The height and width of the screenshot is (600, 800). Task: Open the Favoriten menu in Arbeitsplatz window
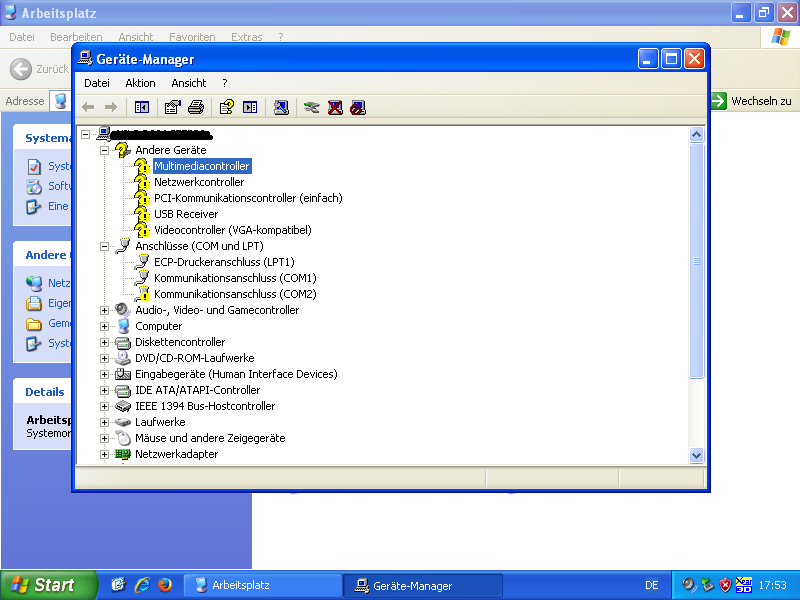(x=192, y=37)
